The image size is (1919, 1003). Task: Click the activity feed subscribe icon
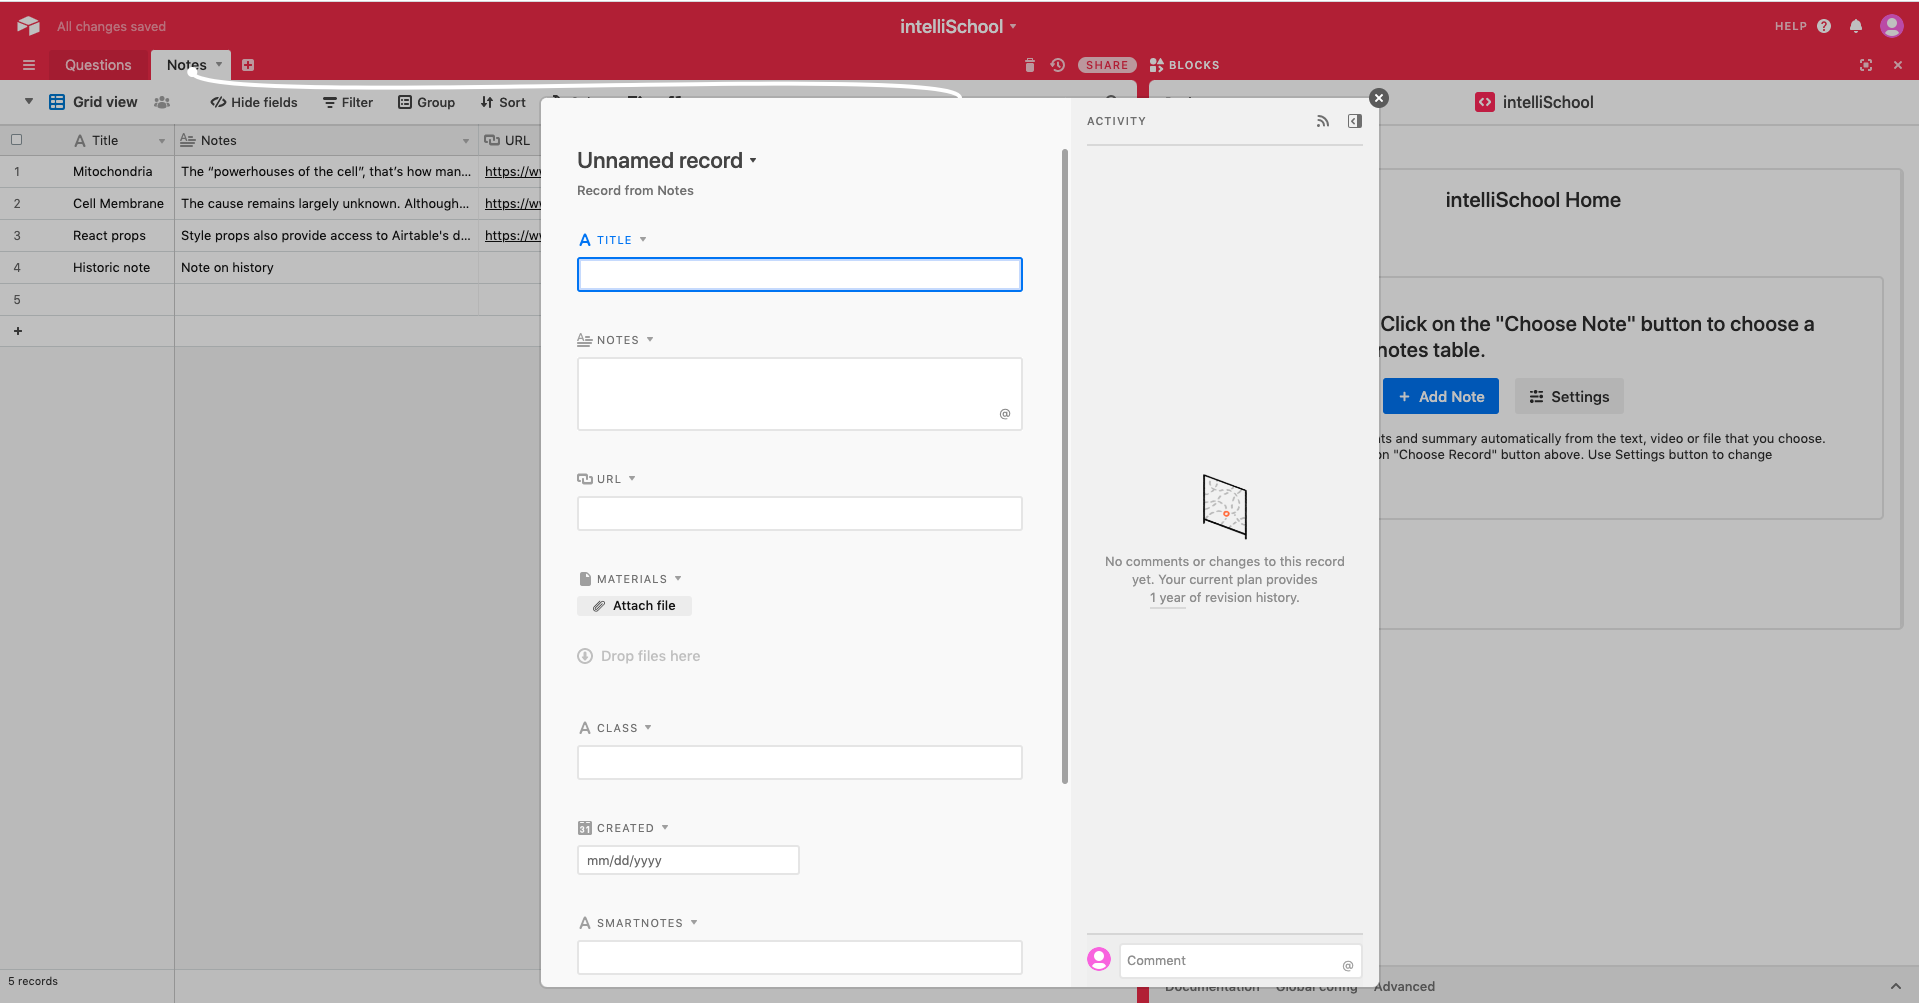pyautogui.click(x=1323, y=121)
